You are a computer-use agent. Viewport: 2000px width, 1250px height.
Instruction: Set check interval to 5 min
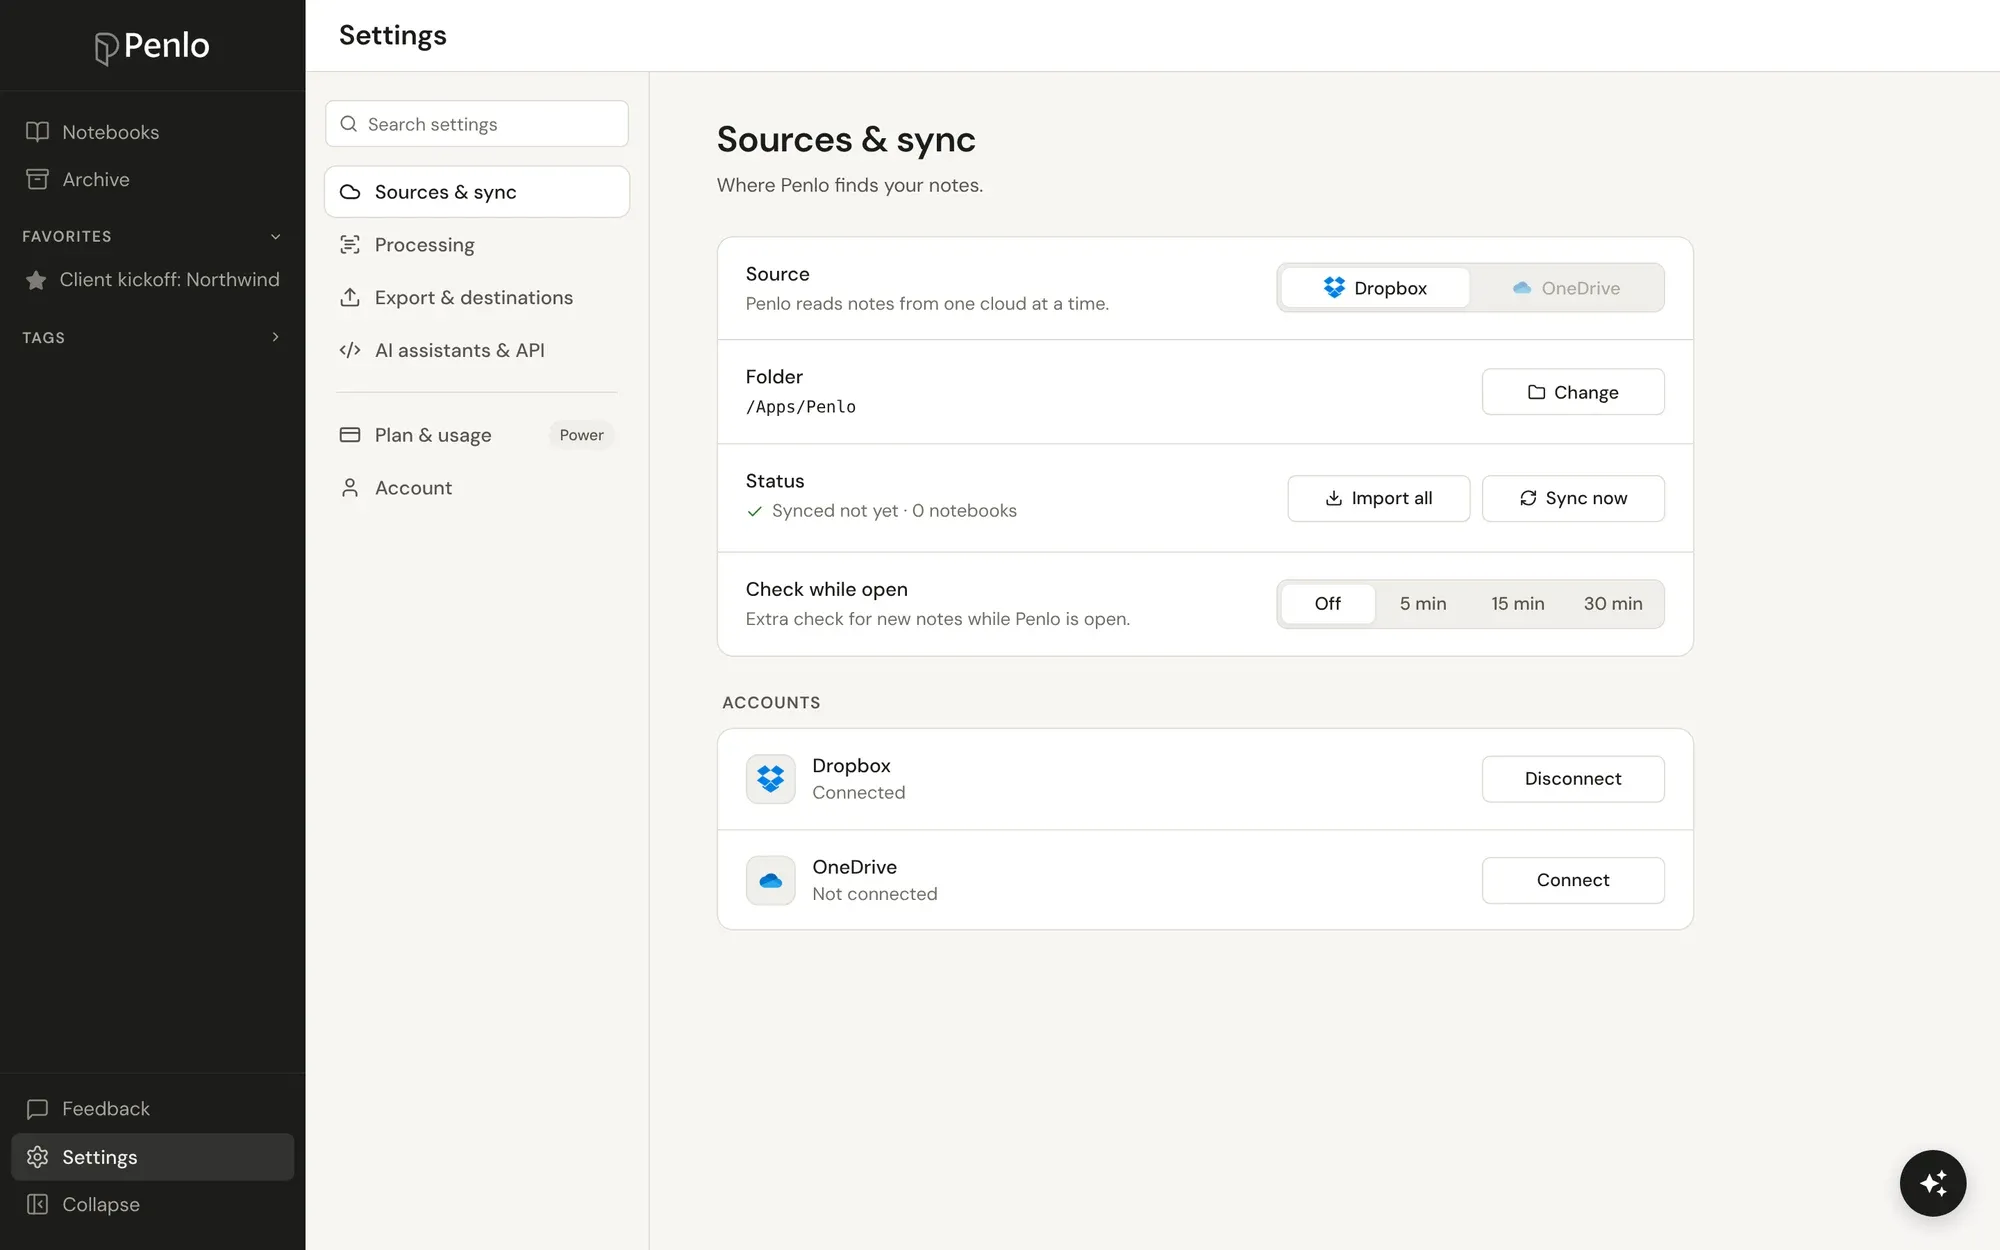(1423, 604)
